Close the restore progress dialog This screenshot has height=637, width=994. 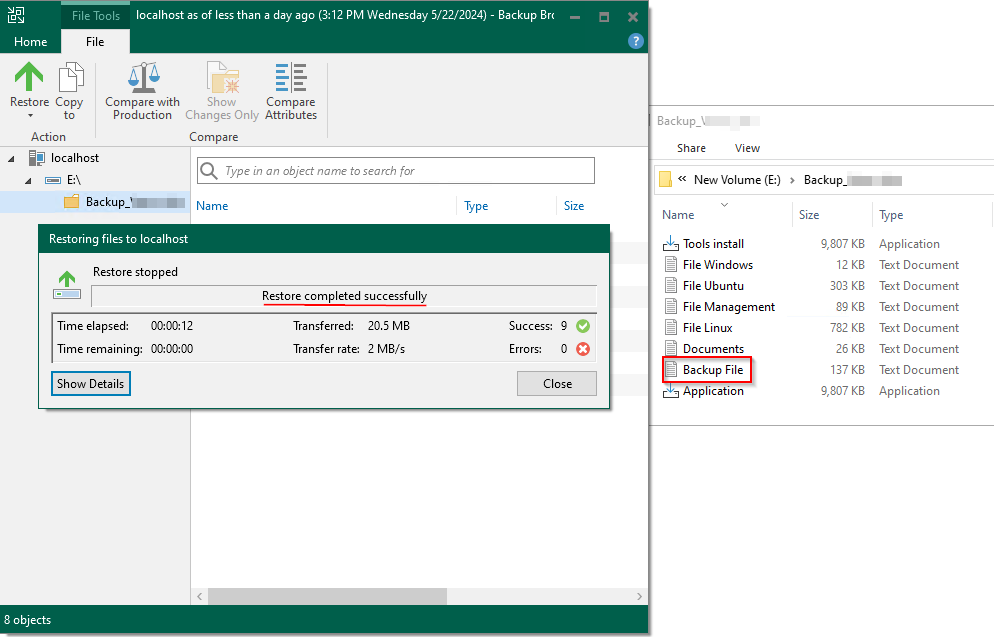click(x=557, y=384)
